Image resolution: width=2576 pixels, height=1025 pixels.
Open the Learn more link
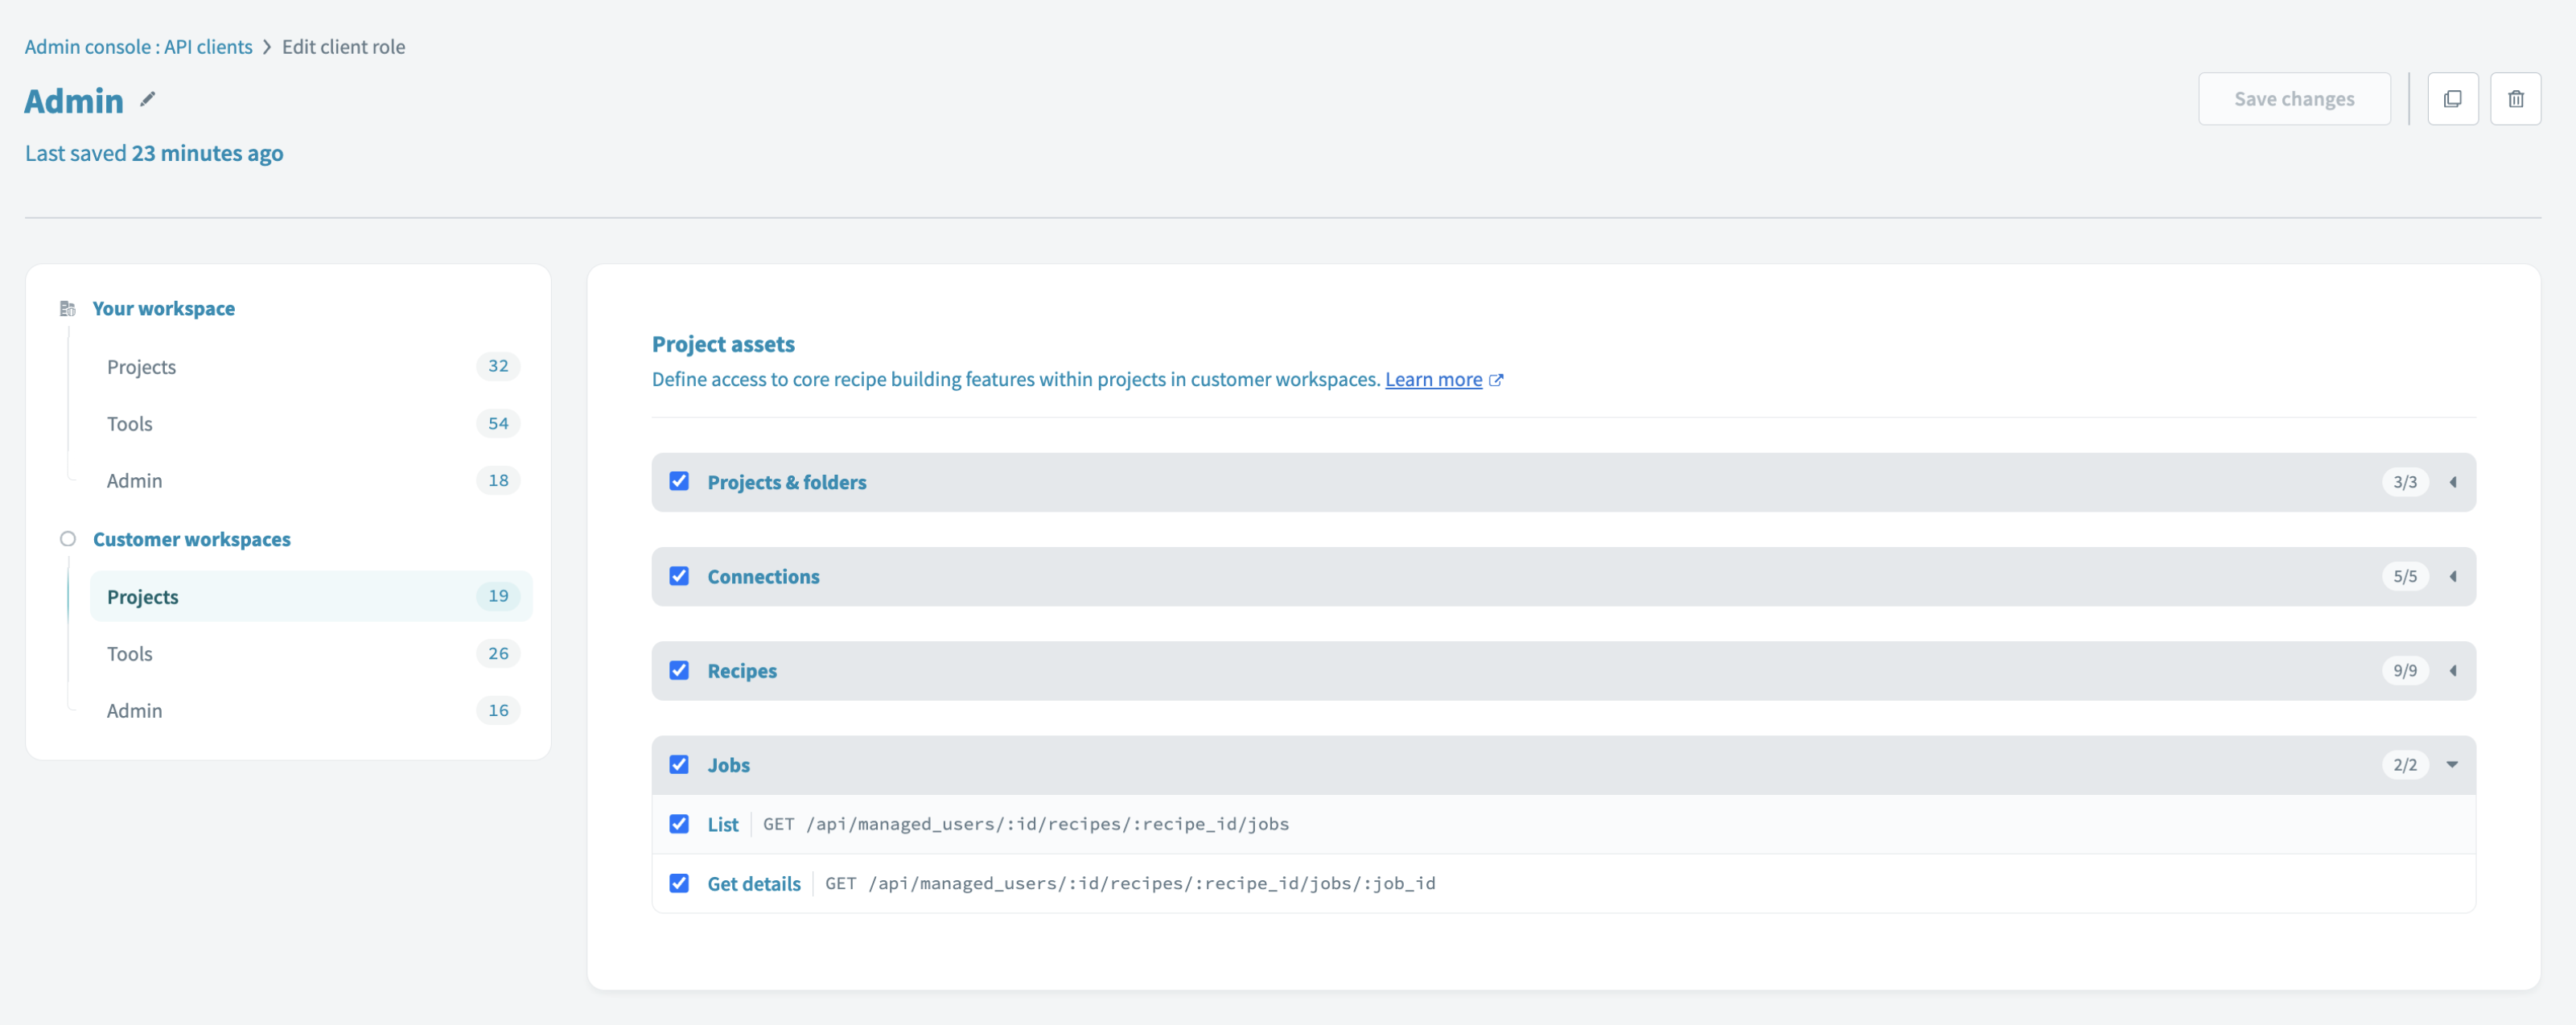coord(1433,379)
